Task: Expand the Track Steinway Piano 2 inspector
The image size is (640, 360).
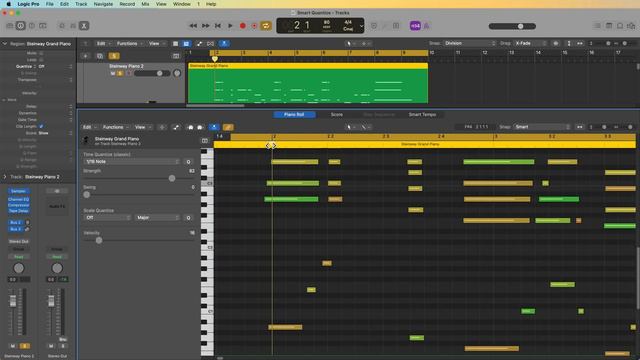Action: 5,177
